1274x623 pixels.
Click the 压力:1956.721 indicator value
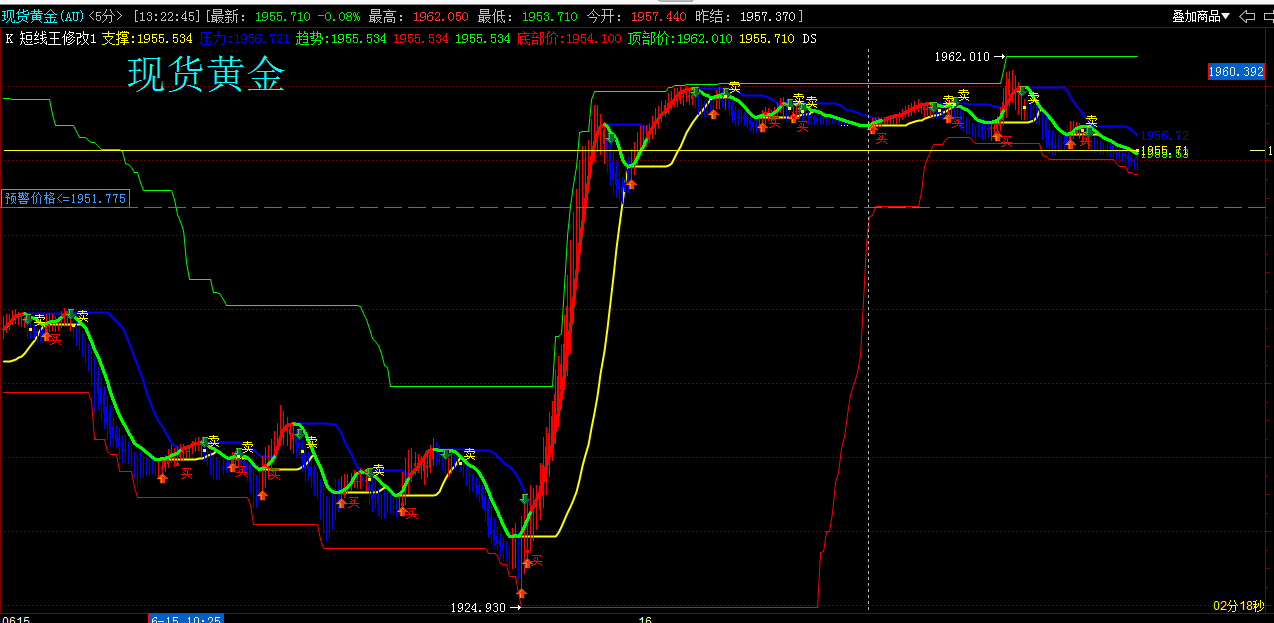pyautogui.click(x=245, y=38)
